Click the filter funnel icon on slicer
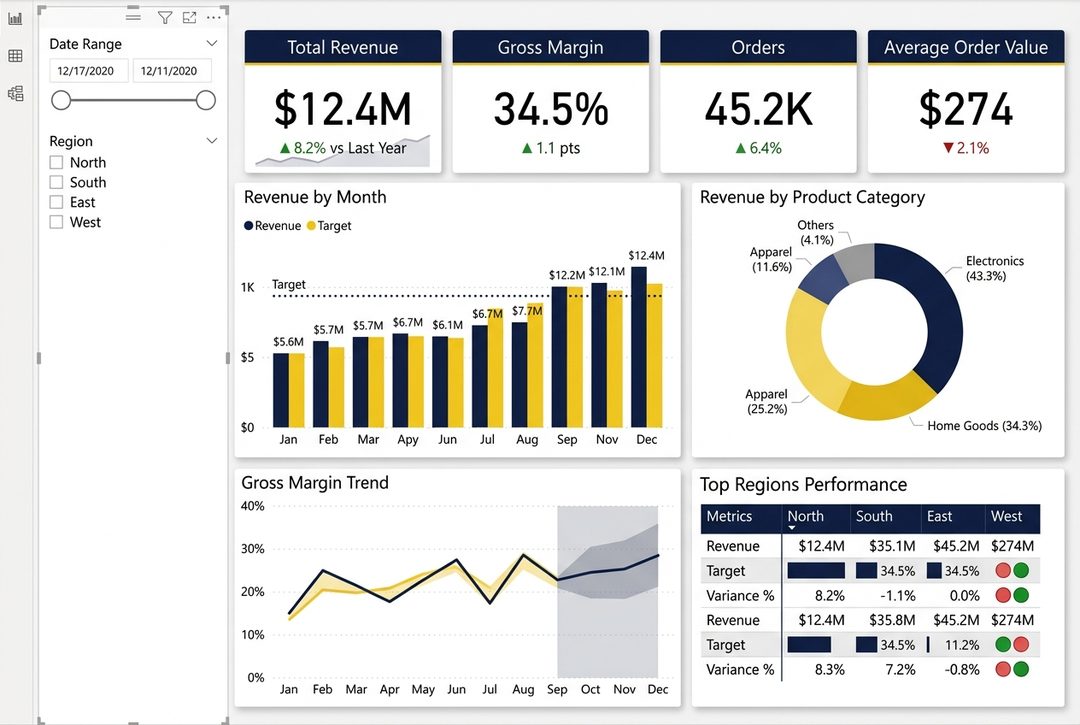 [x=165, y=17]
